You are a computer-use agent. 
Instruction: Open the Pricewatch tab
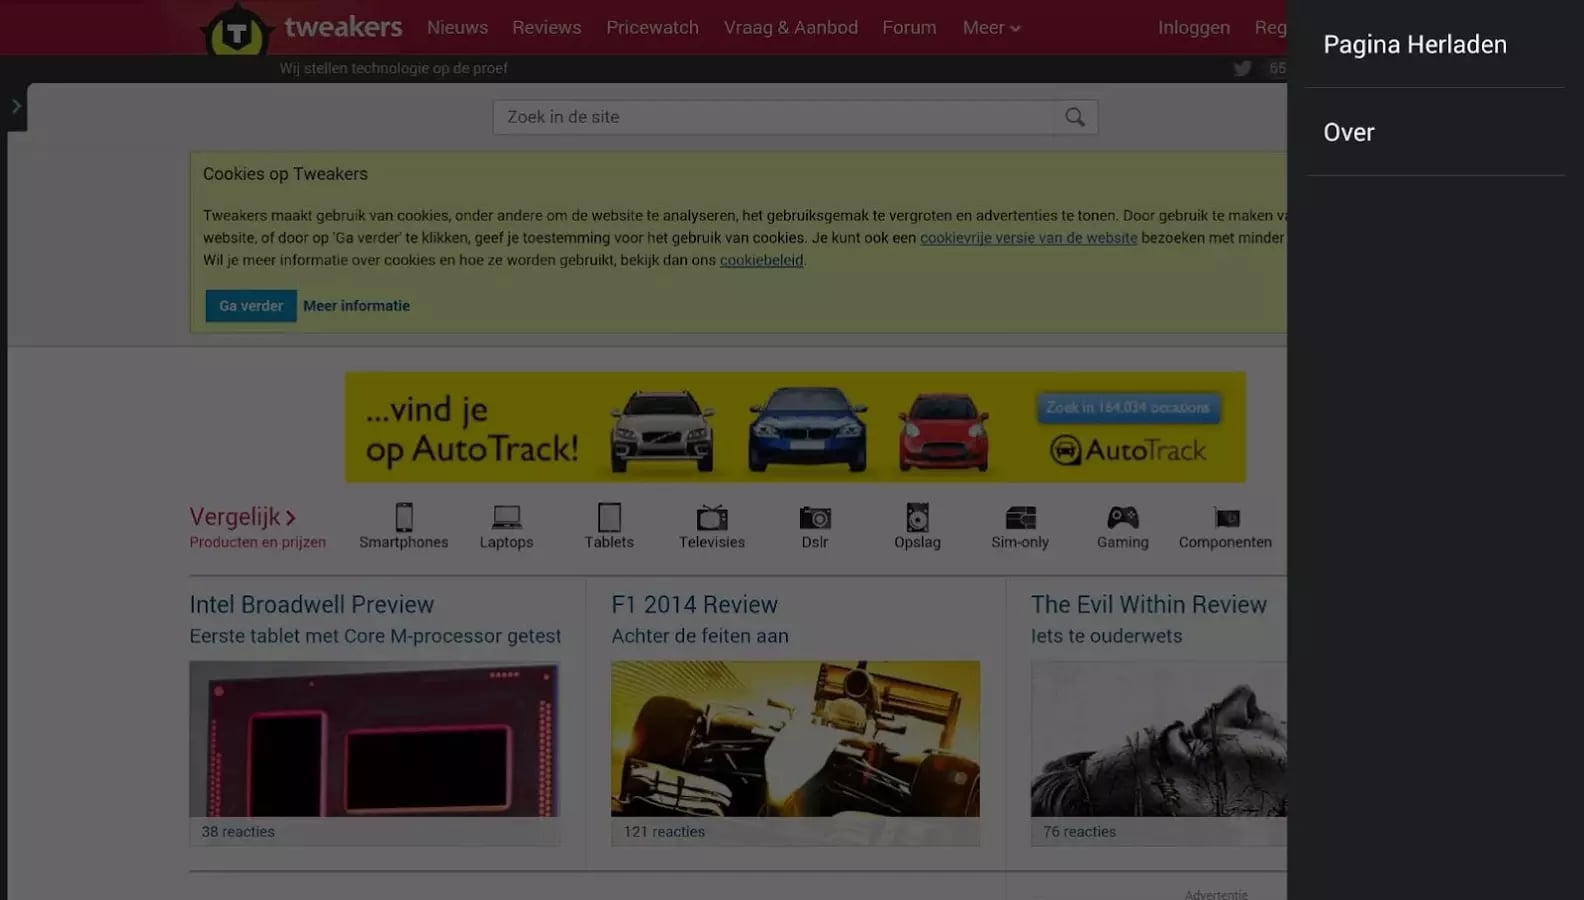click(x=652, y=27)
